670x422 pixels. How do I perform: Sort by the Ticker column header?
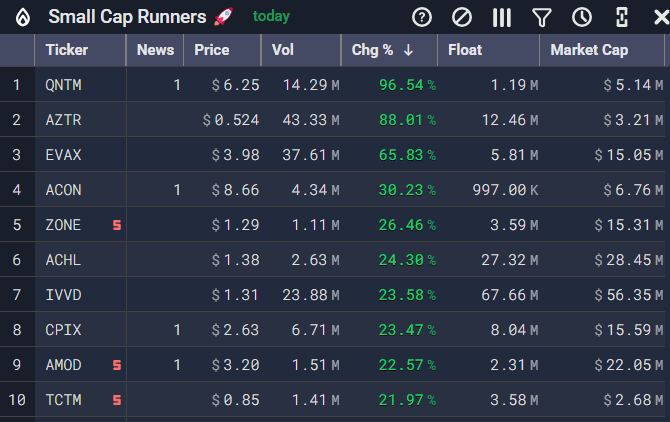(x=67, y=50)
